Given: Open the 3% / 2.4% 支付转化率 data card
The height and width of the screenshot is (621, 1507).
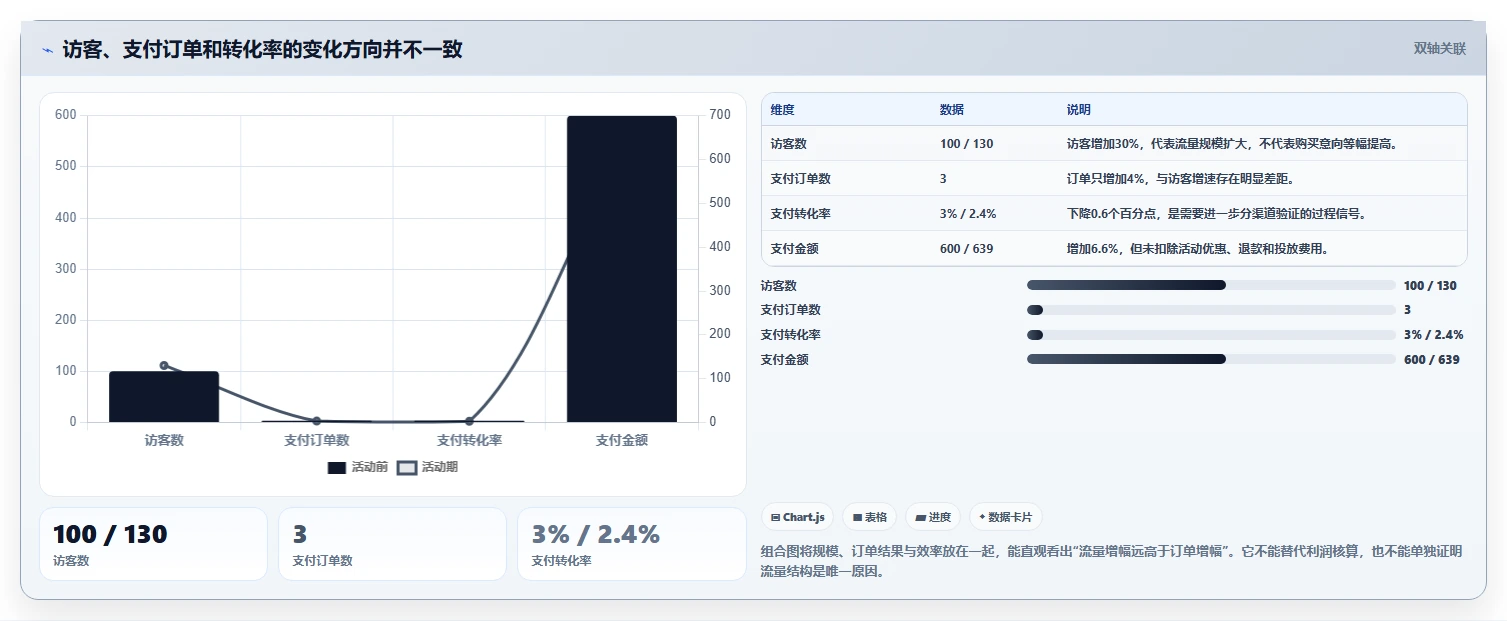Looking at the screenshot, I should (x=632, y=544).
